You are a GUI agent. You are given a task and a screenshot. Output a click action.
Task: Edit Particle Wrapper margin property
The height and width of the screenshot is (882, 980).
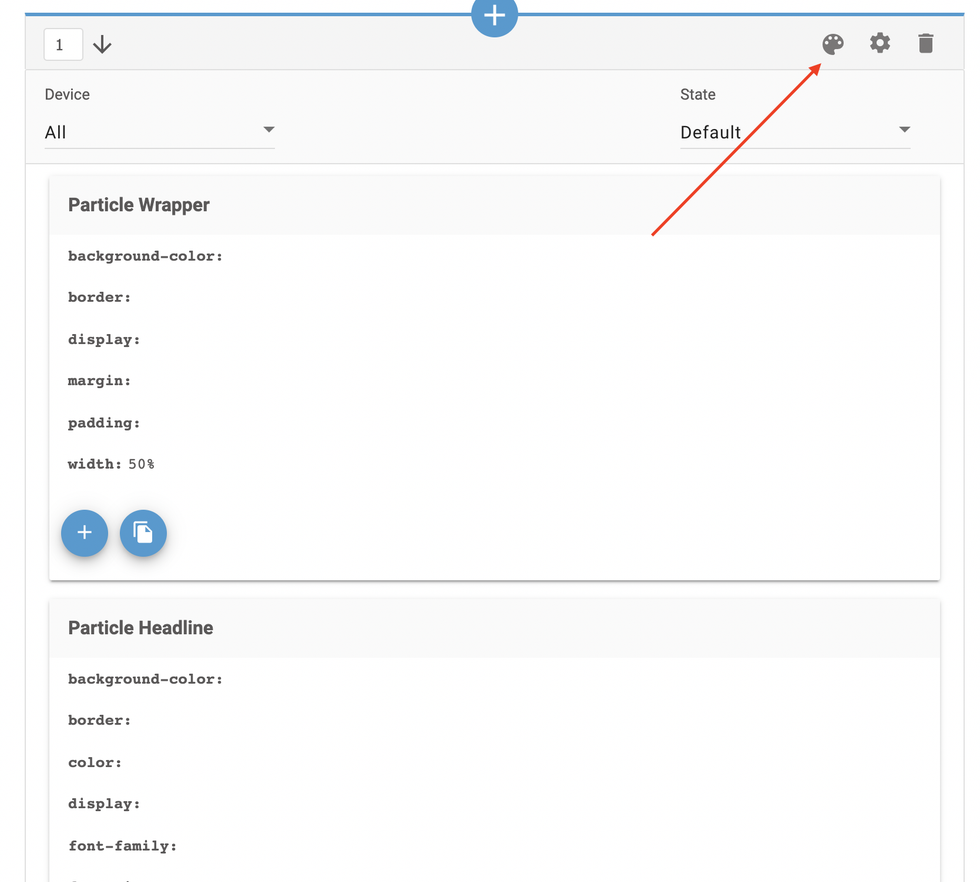click(100, 381)
